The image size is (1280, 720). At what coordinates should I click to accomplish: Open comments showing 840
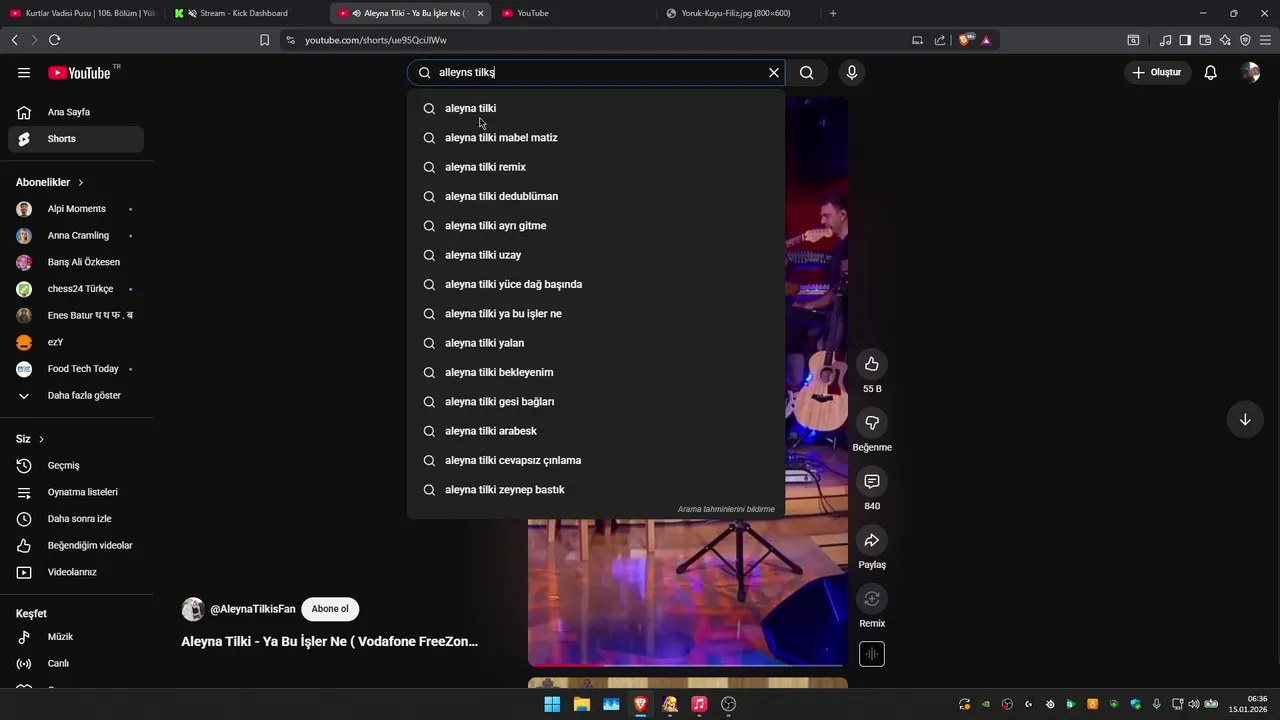click(x=872, y=482)
